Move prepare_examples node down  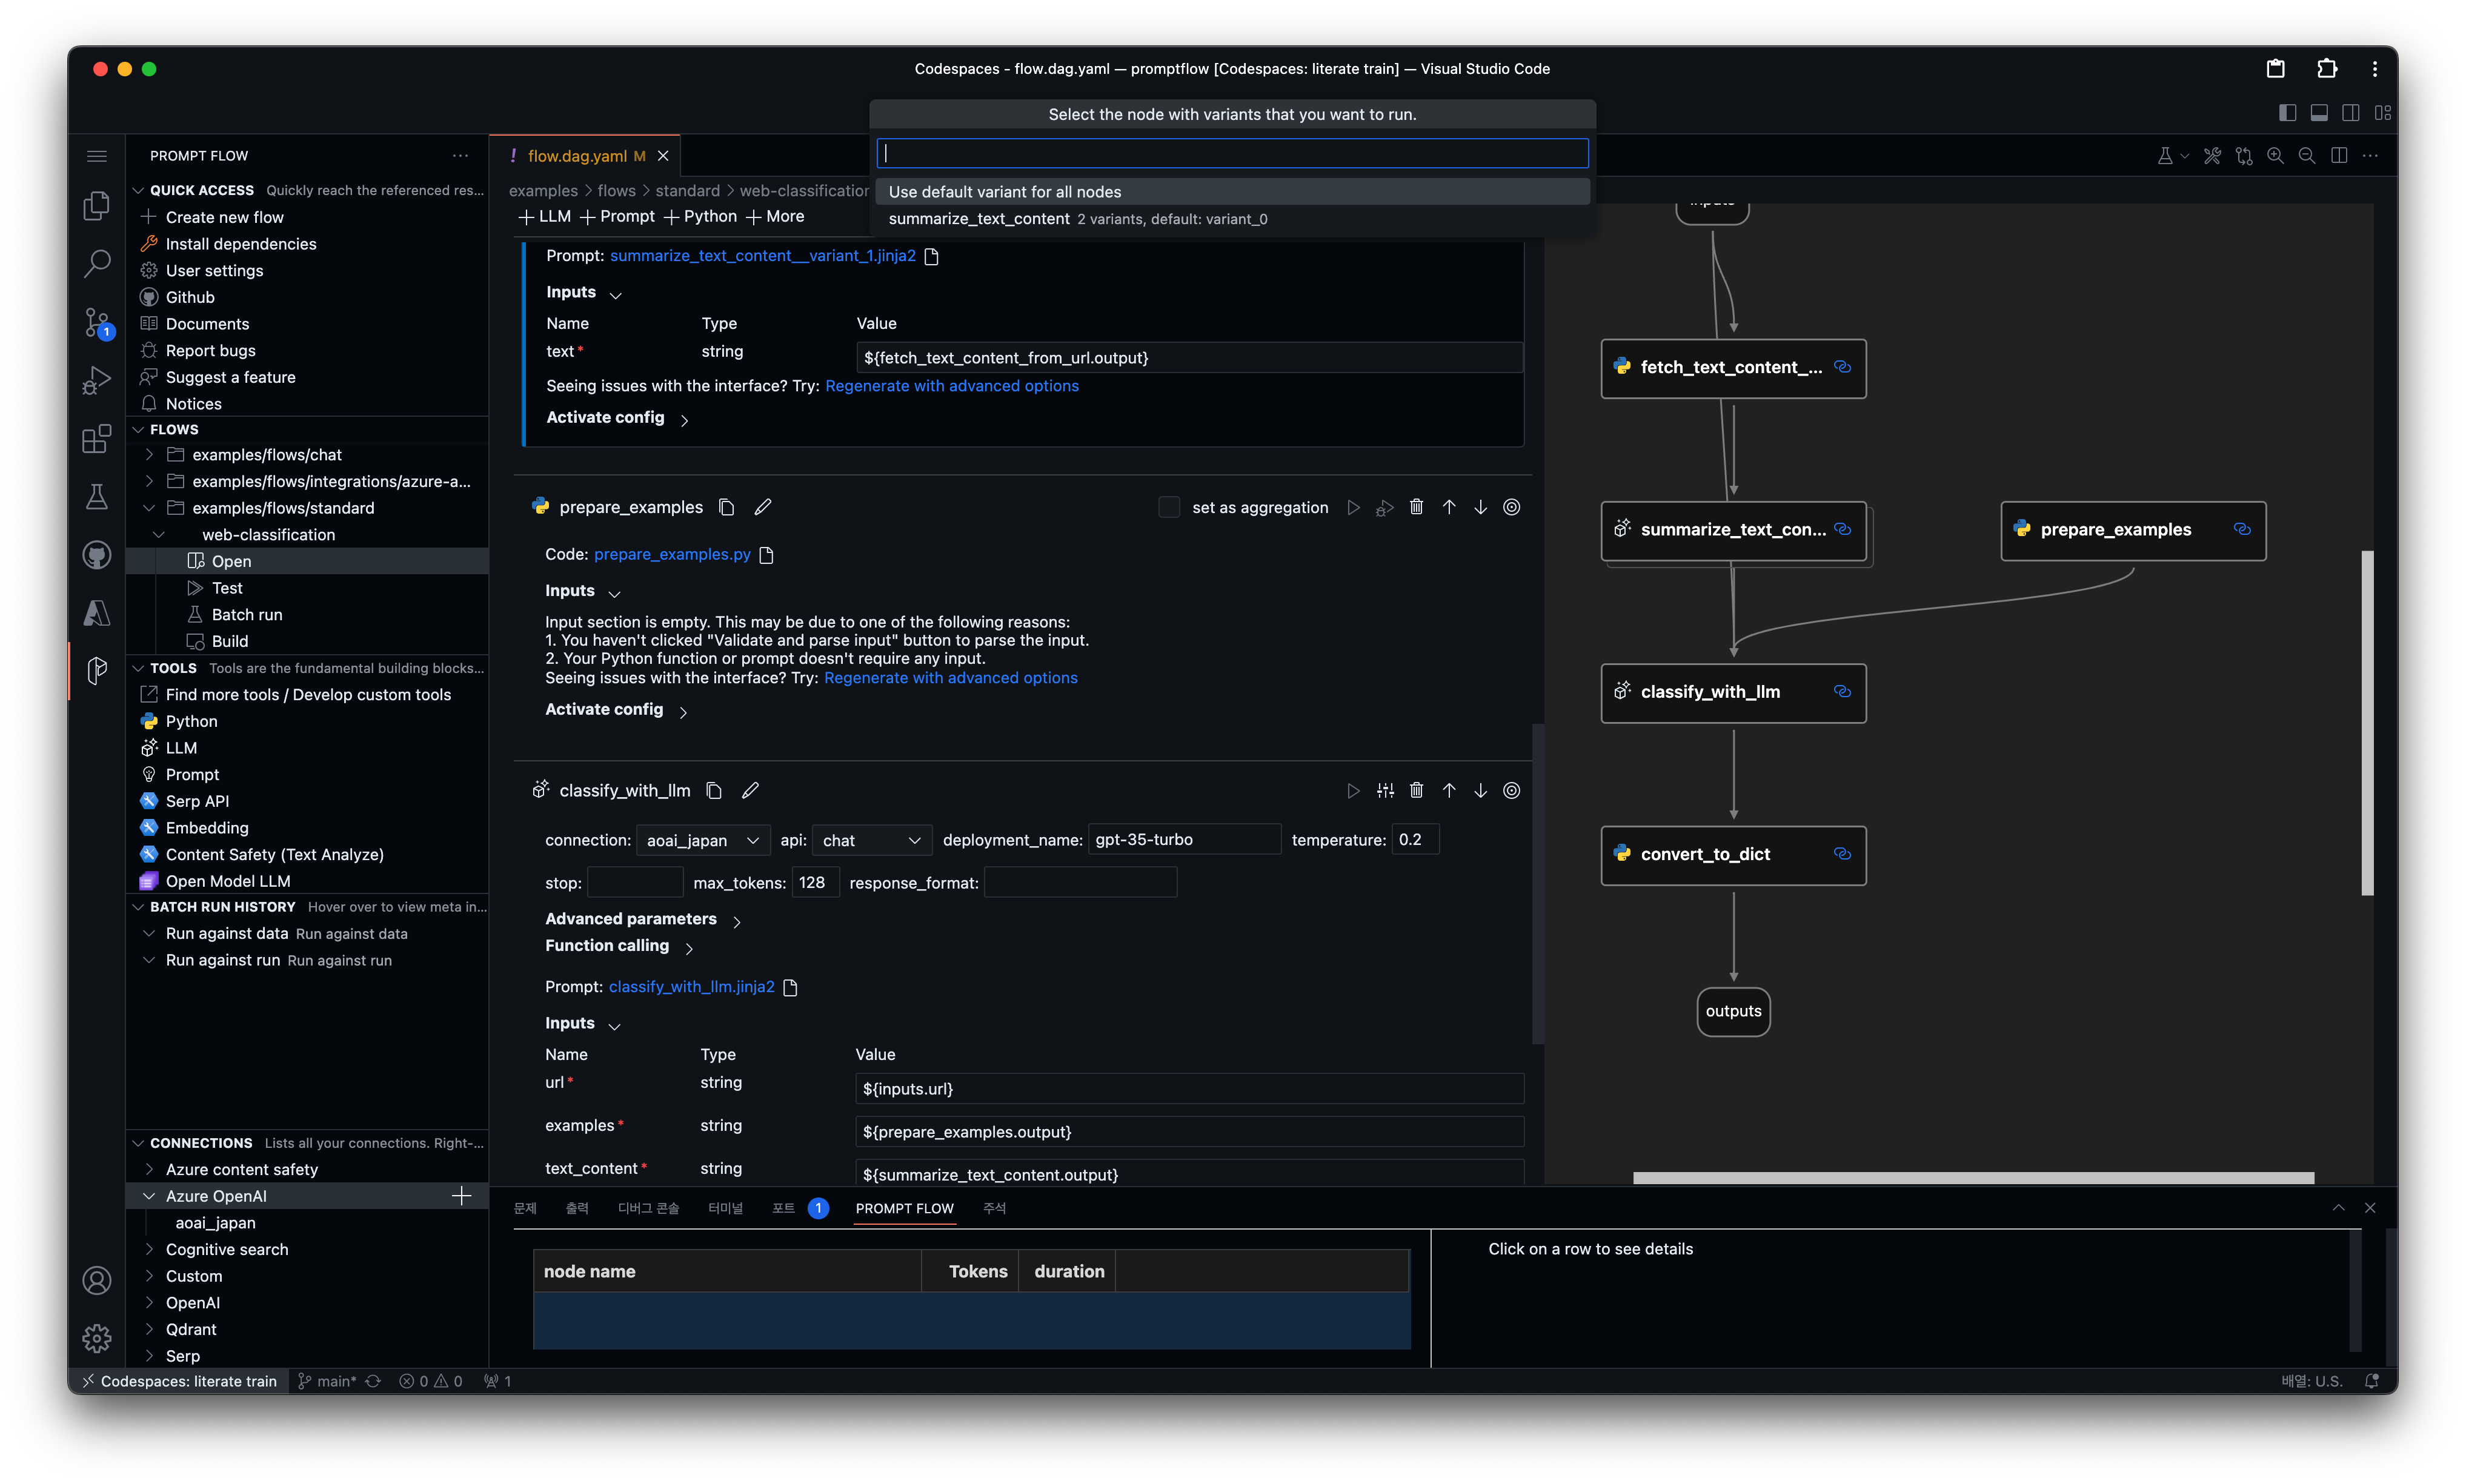[x=1480, y=507]
